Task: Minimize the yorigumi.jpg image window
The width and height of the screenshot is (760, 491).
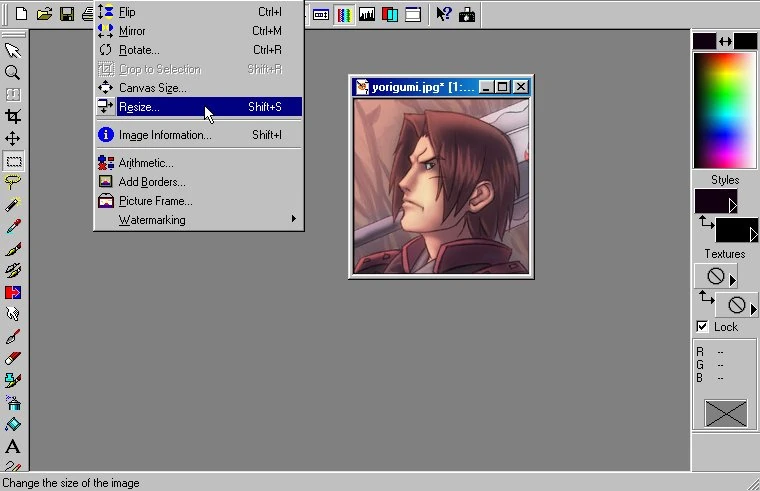Action: (486, 87)
